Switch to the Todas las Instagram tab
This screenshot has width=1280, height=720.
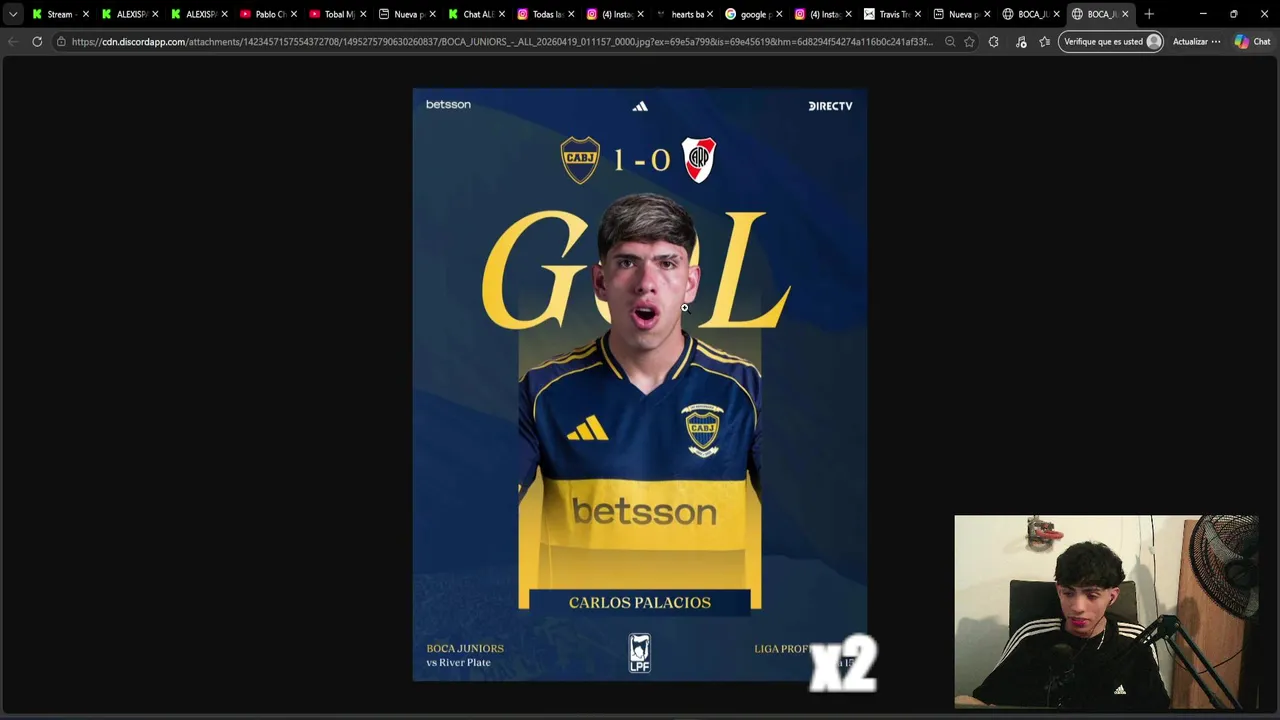pos(546,14)
